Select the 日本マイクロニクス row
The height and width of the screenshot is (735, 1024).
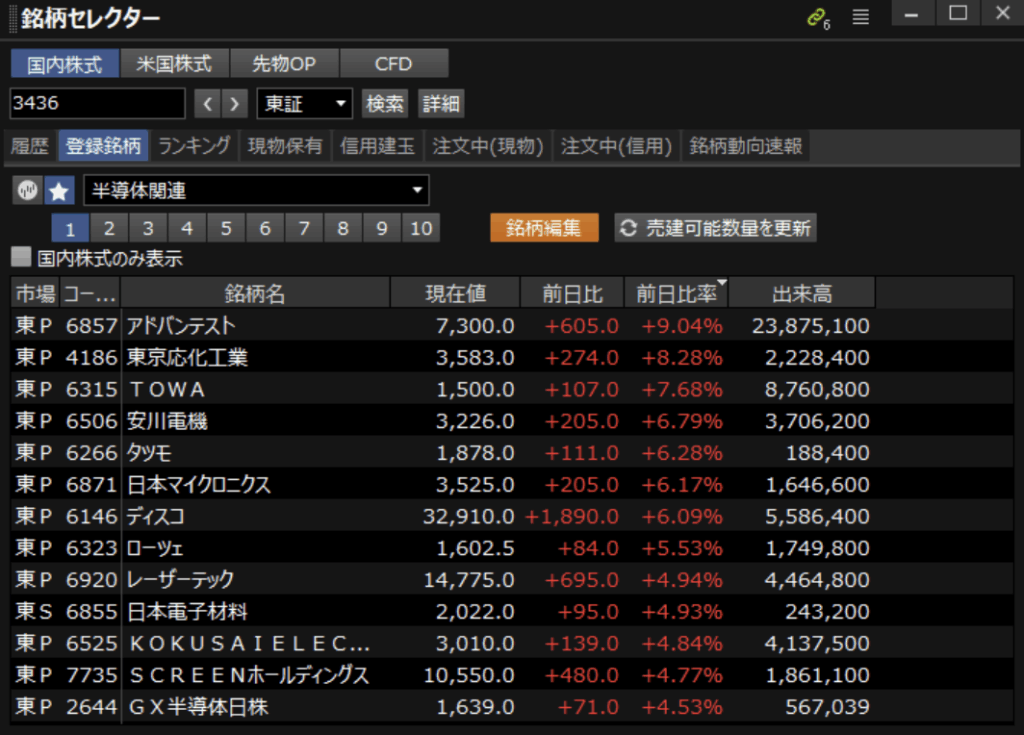coord(512,484)
